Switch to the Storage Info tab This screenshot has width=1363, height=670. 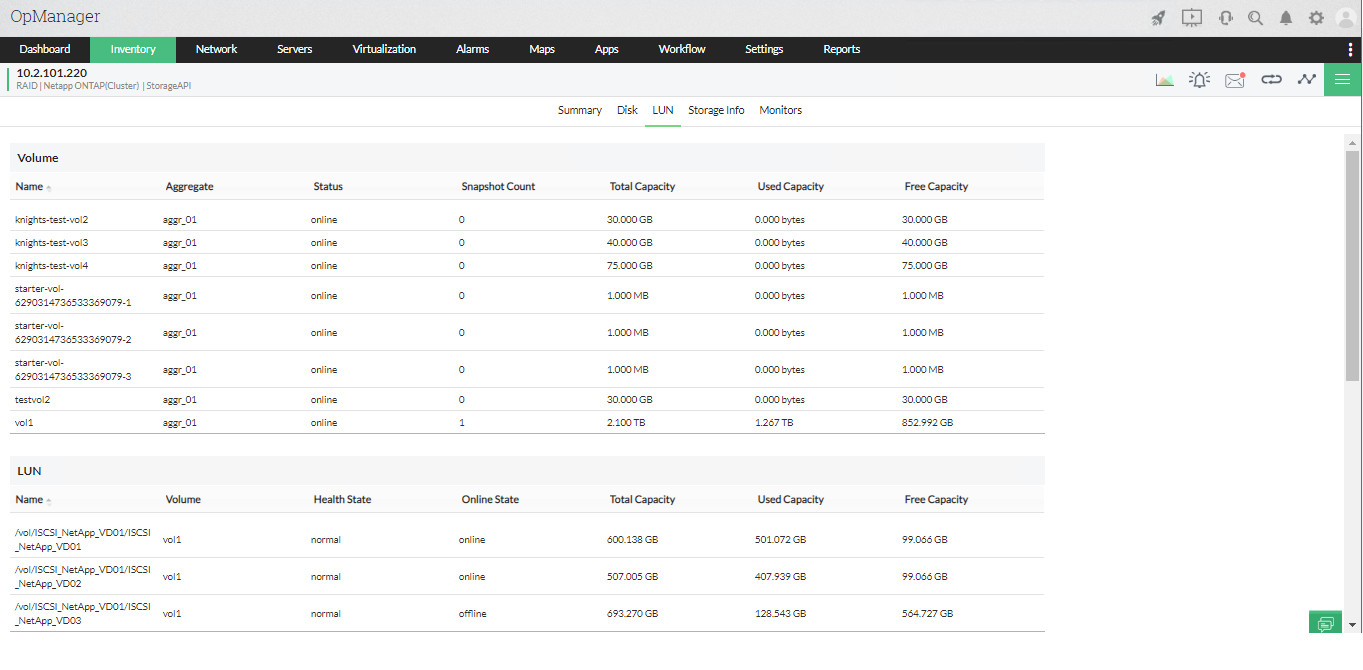coord(716,110)
